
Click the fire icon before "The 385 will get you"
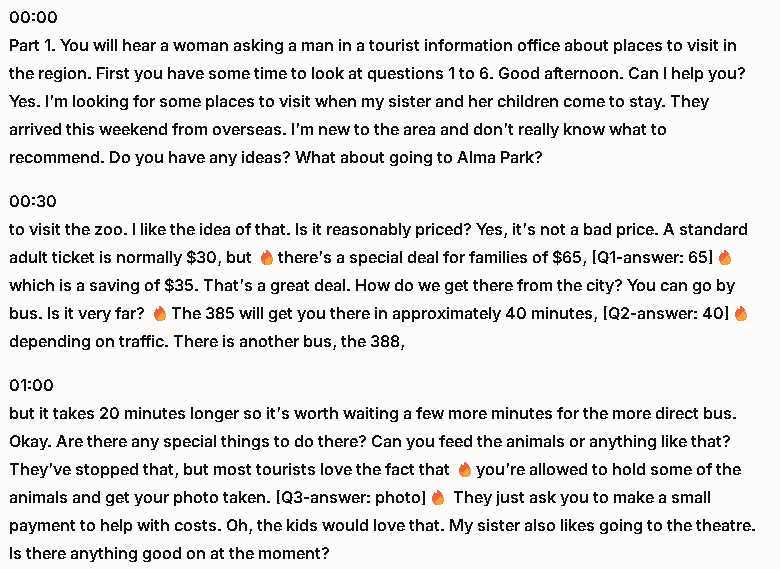[x=160, y=314]
